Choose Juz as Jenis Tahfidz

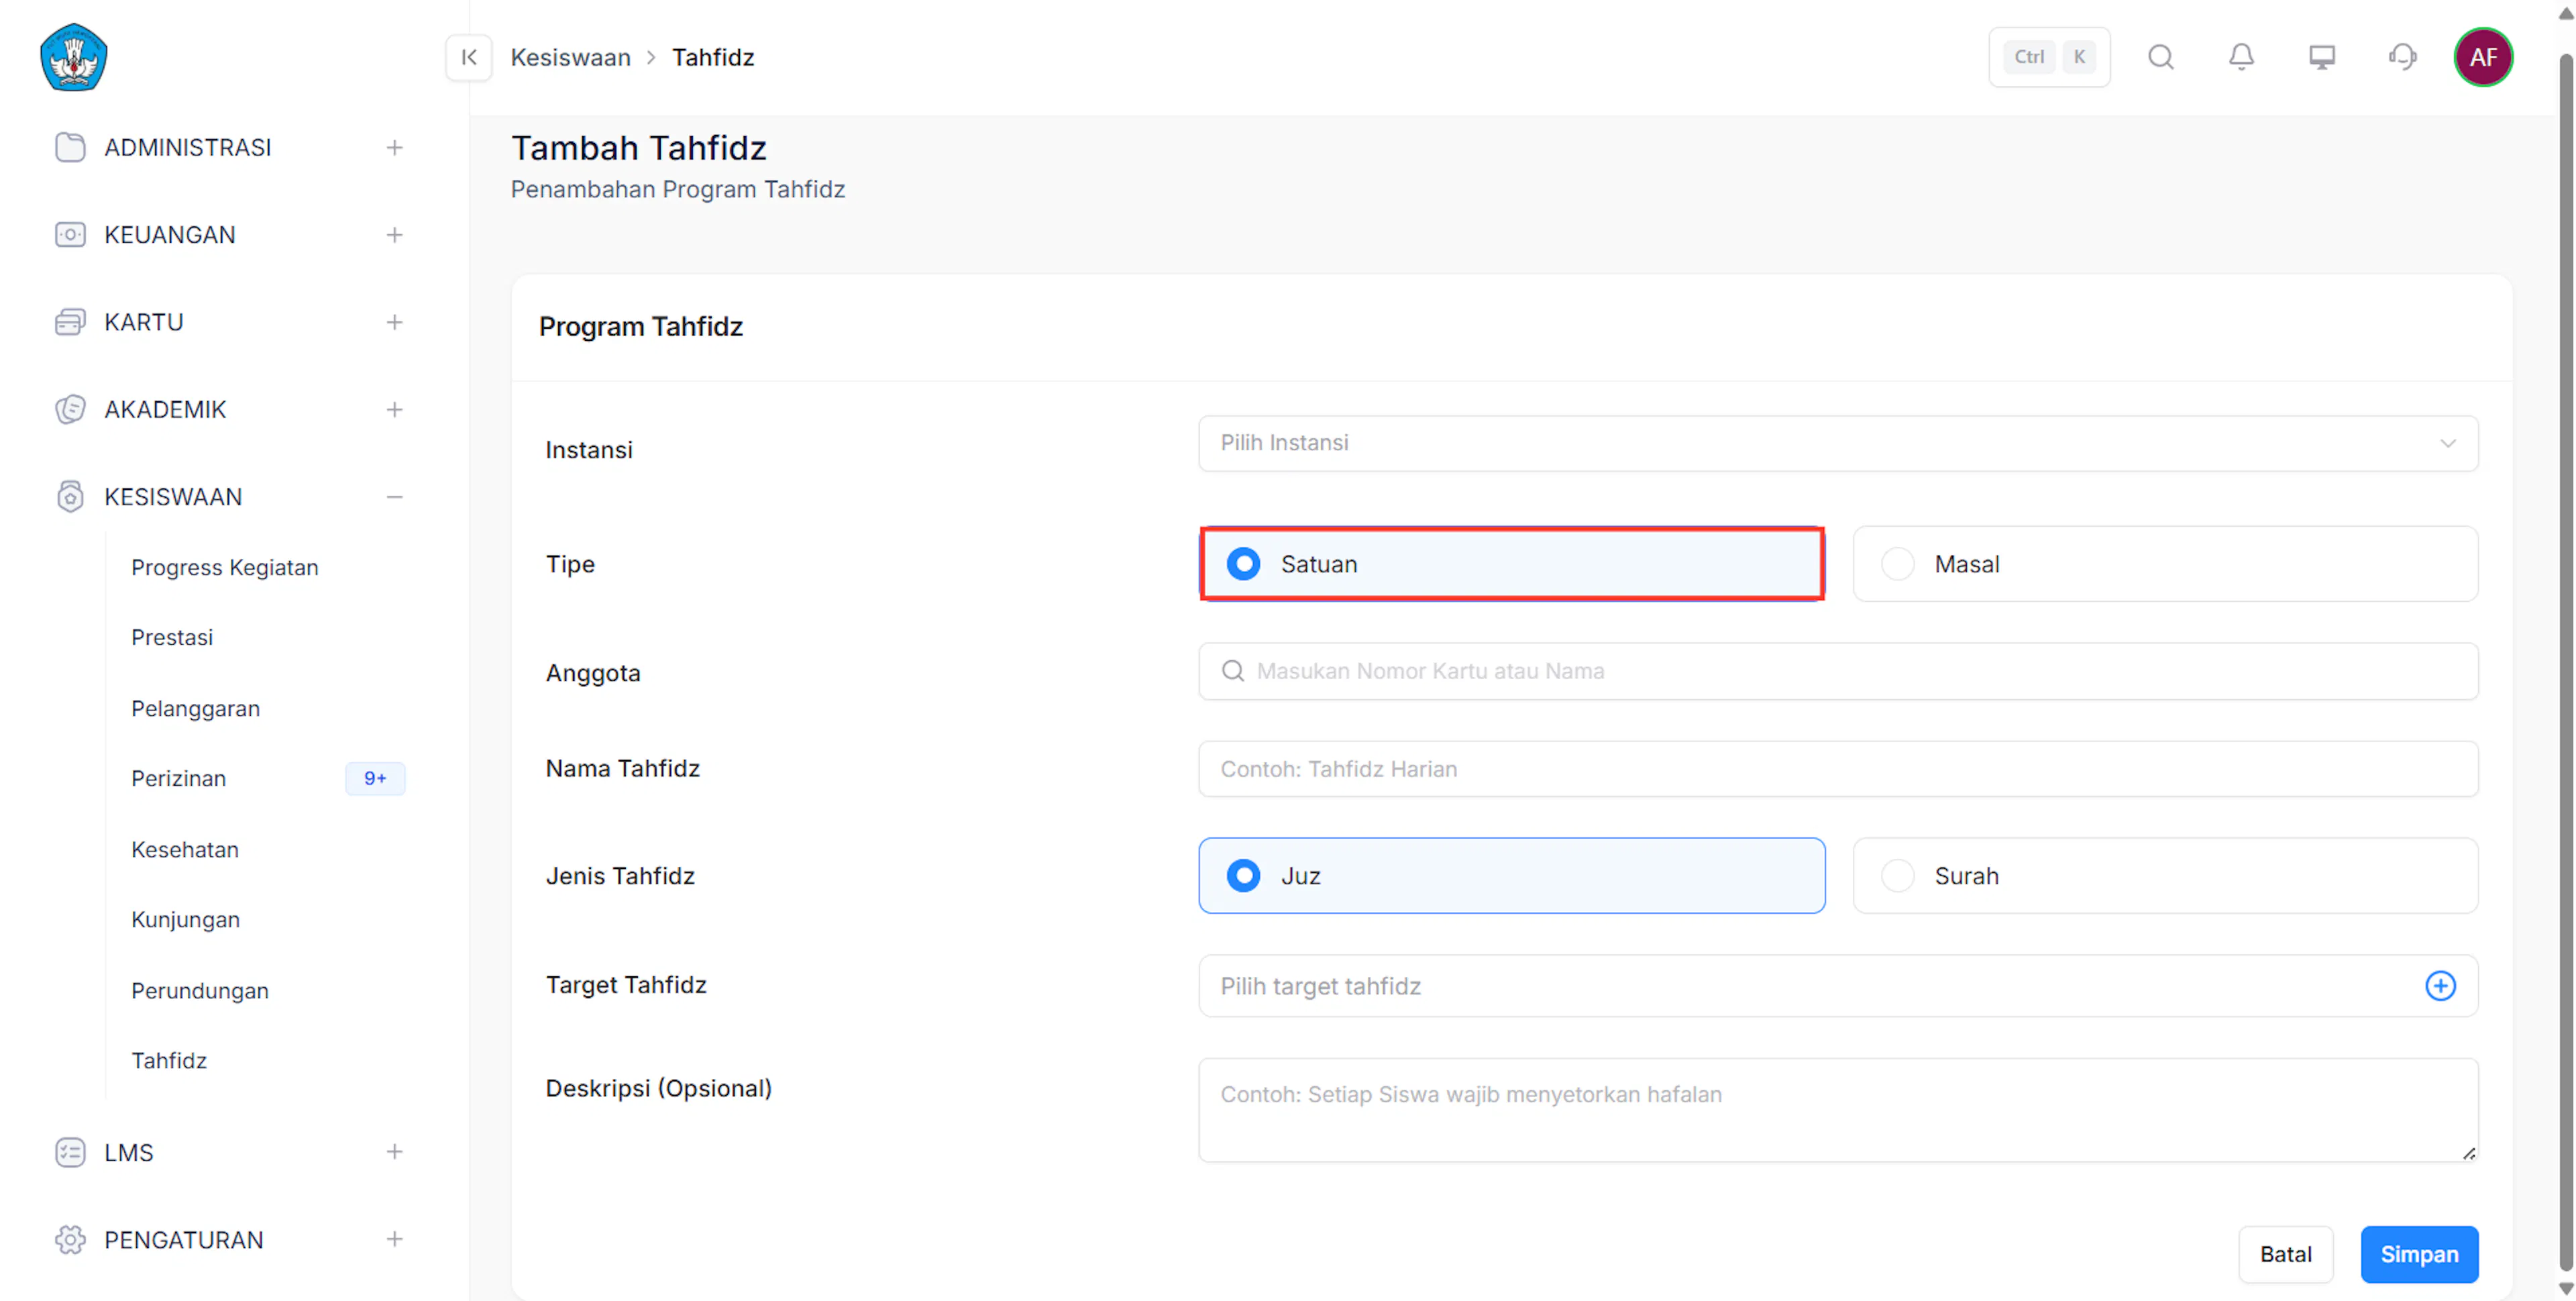coord(1512,876)
